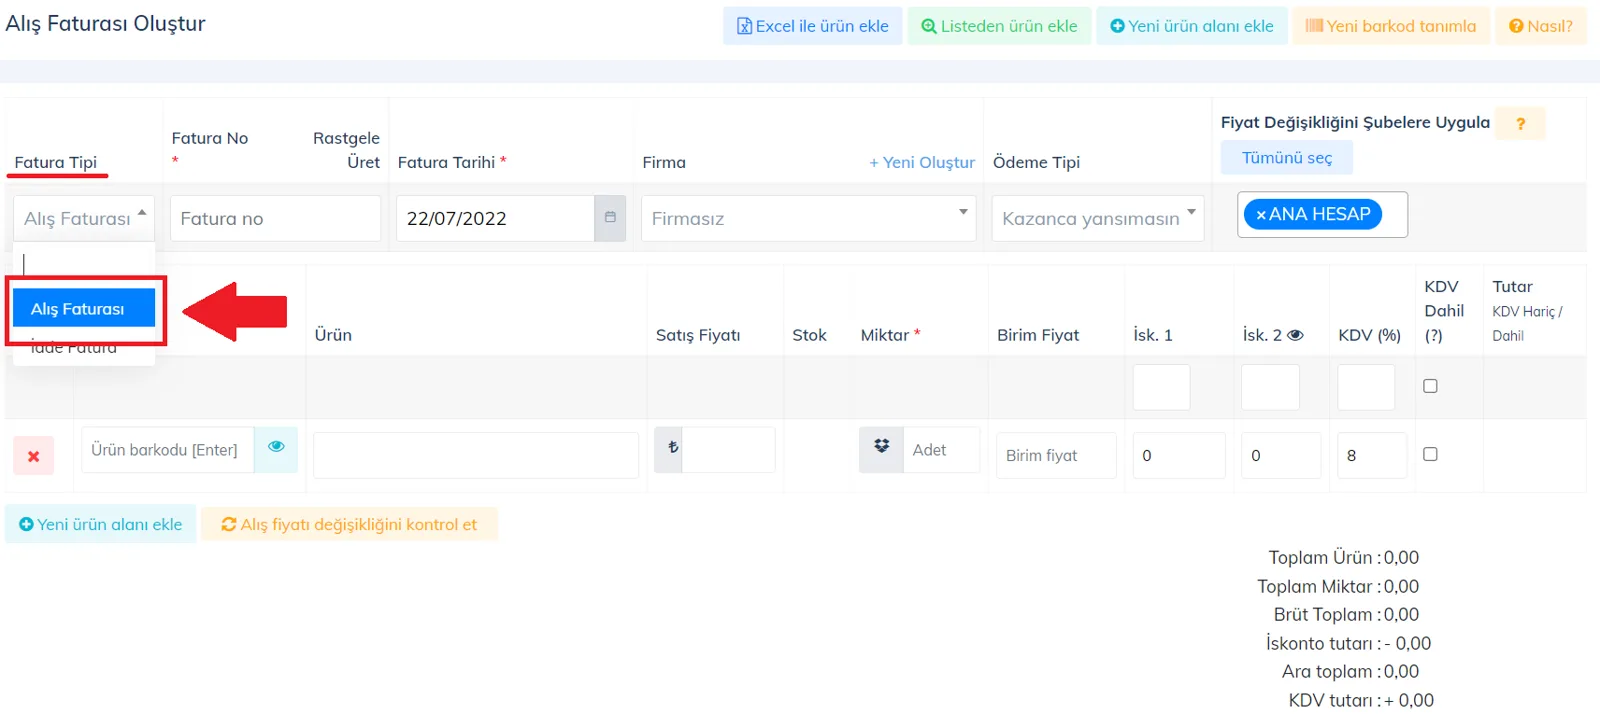Screen dimensions: 1600x714
Task: Click top Yeni ürün alanı ekle button
Action: (1192, 26)
